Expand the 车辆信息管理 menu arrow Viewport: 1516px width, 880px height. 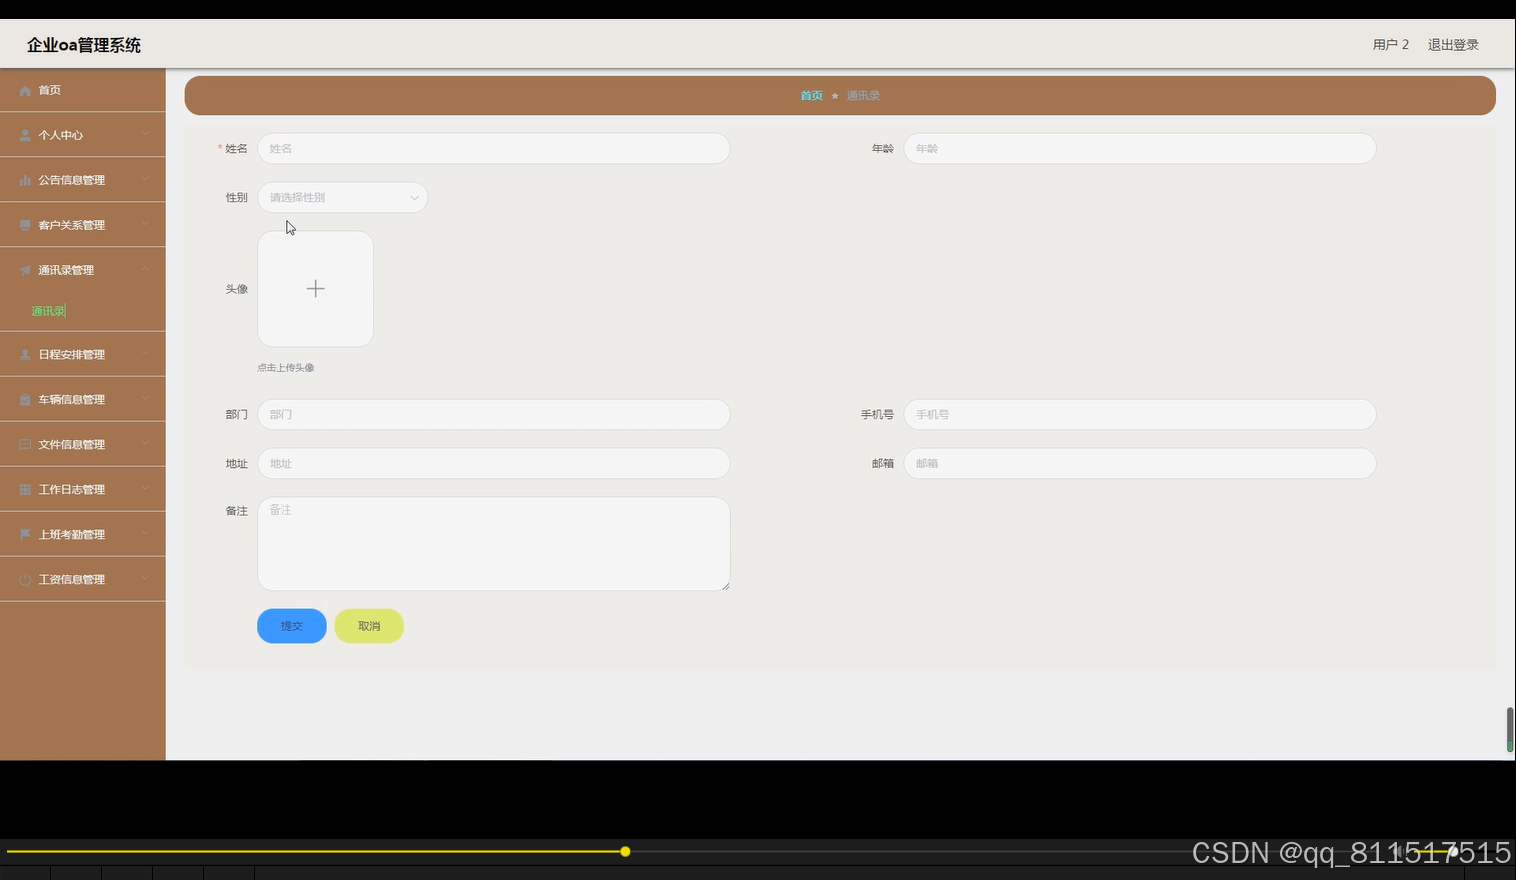coord(145,399)
